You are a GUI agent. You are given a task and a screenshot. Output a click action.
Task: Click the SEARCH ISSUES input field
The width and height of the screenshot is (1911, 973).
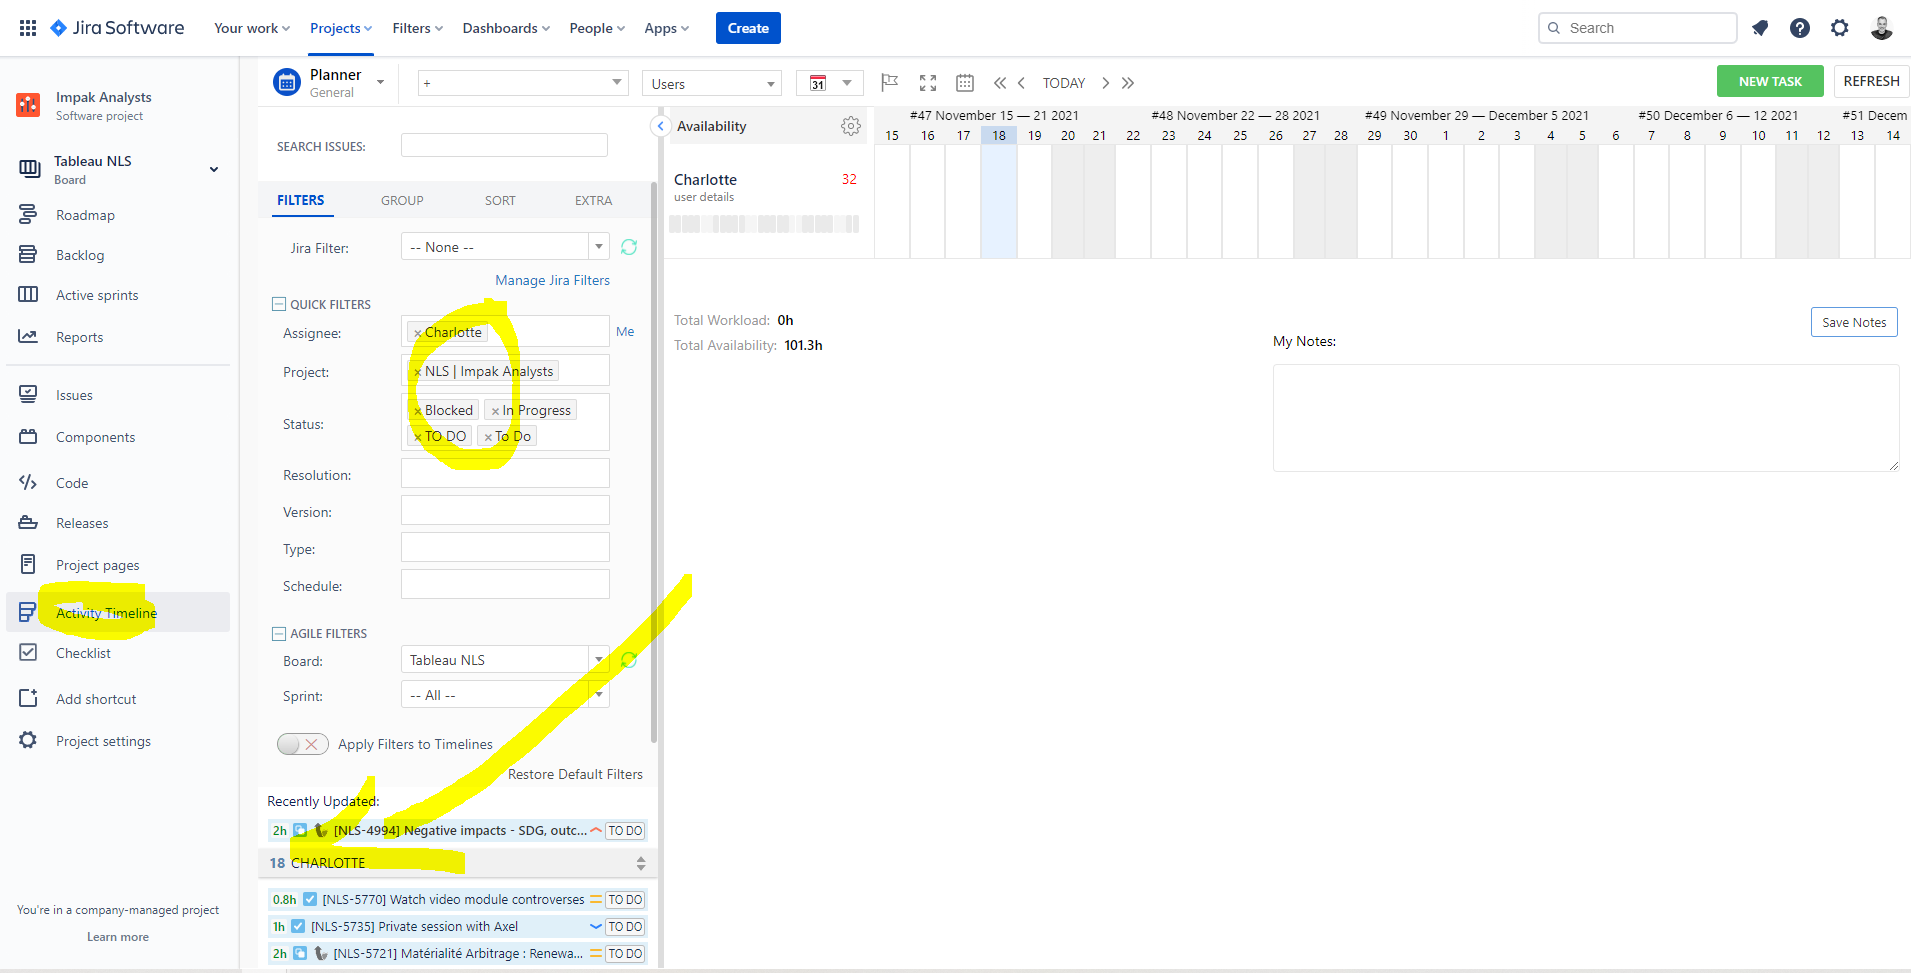tap(504, 145)
